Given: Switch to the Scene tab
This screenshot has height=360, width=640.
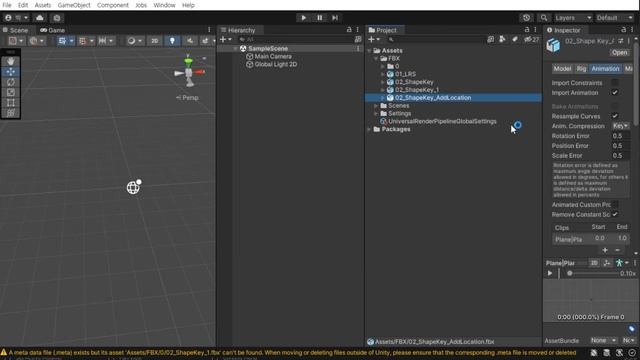Looking at the screenshot, I should point(16,30).
